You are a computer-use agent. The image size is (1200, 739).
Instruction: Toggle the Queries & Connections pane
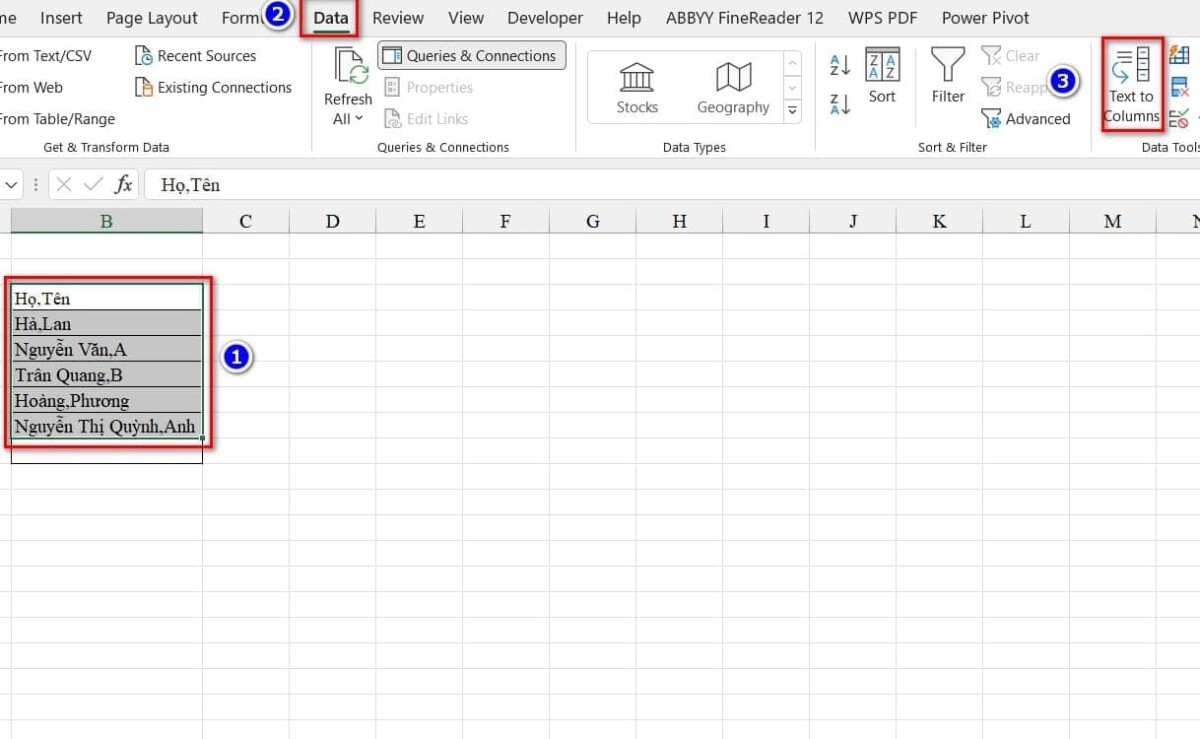[471, 55]
